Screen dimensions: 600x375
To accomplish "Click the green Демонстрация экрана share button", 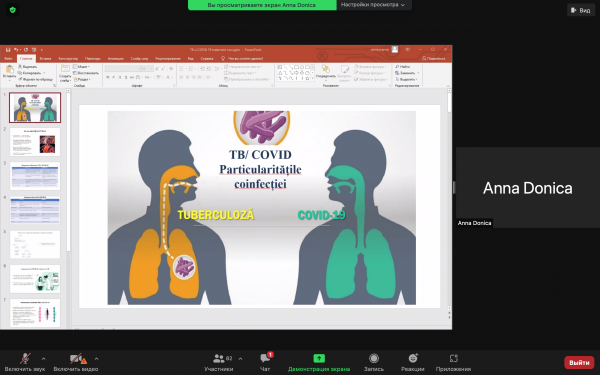I will click(319, 362).
